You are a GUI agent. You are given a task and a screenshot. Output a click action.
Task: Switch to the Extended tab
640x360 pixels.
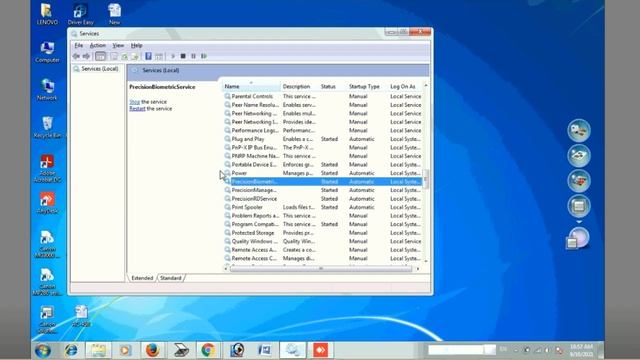(x=142, y=278)
